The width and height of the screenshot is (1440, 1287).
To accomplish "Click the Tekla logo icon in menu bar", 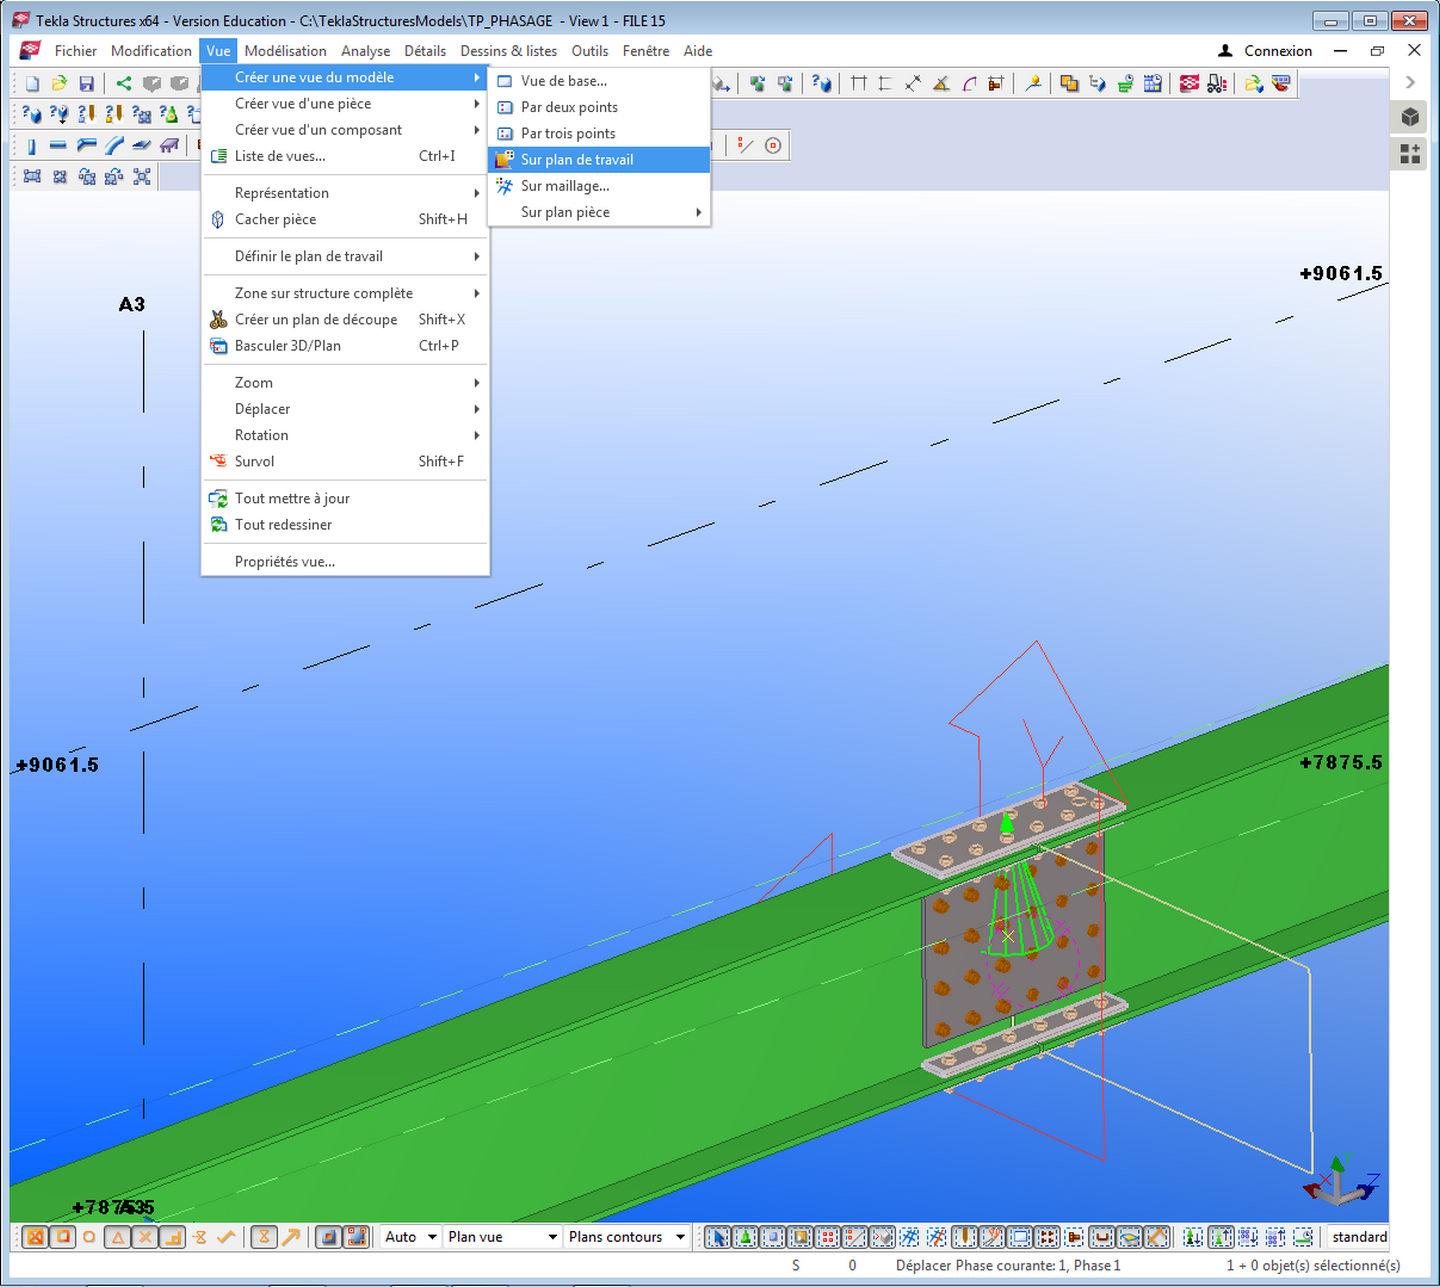I will (30, 51).
